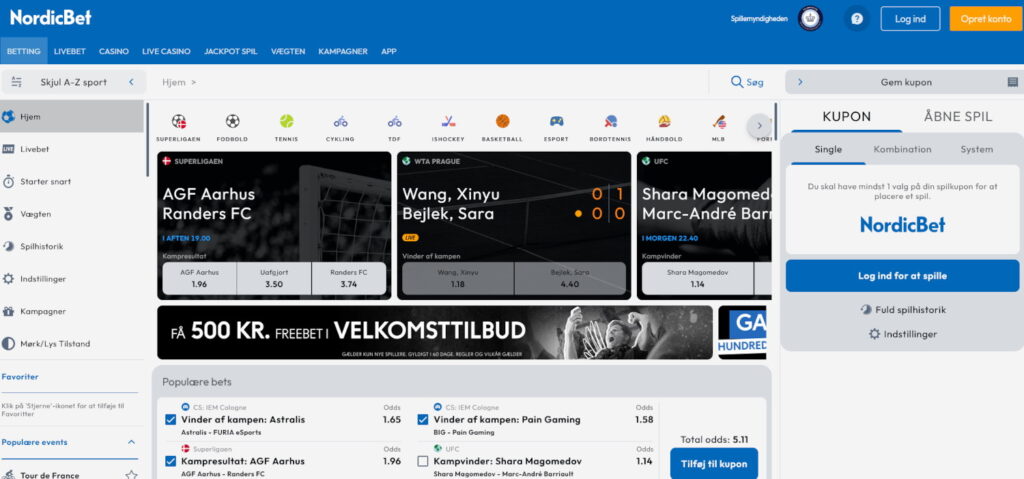This screenshot has width=1024, height=479.
Task: Uncheck Kampresultat: AGF Aarhus
Action: click(x=170, y=461)
